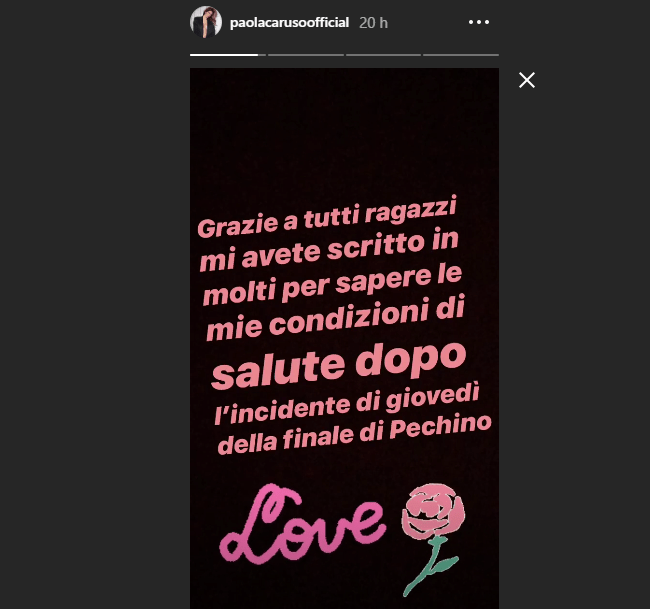Click the 'mi avete scritto in' line

[x=329, y=249]
